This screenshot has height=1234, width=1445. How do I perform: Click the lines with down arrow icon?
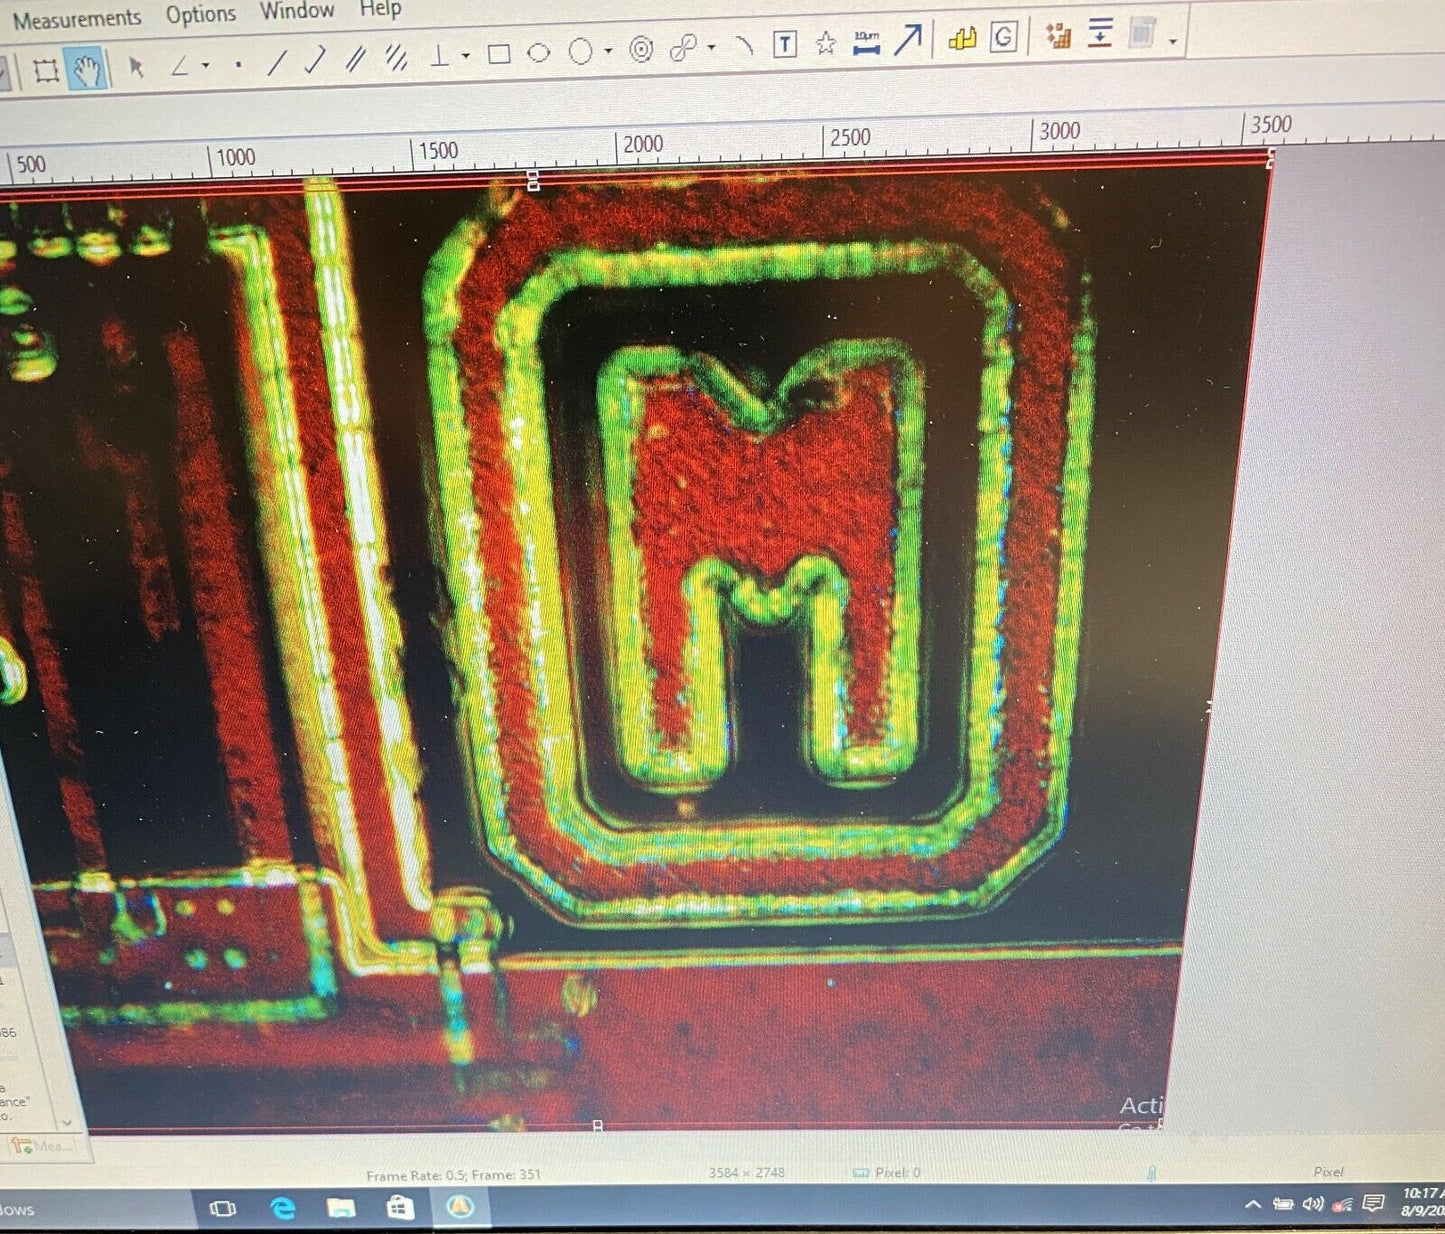coord(1100,33)
